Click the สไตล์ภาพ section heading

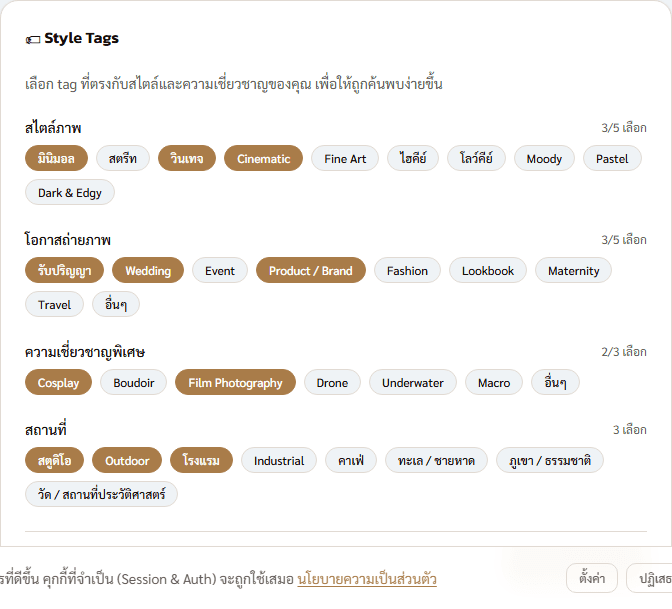53,128
